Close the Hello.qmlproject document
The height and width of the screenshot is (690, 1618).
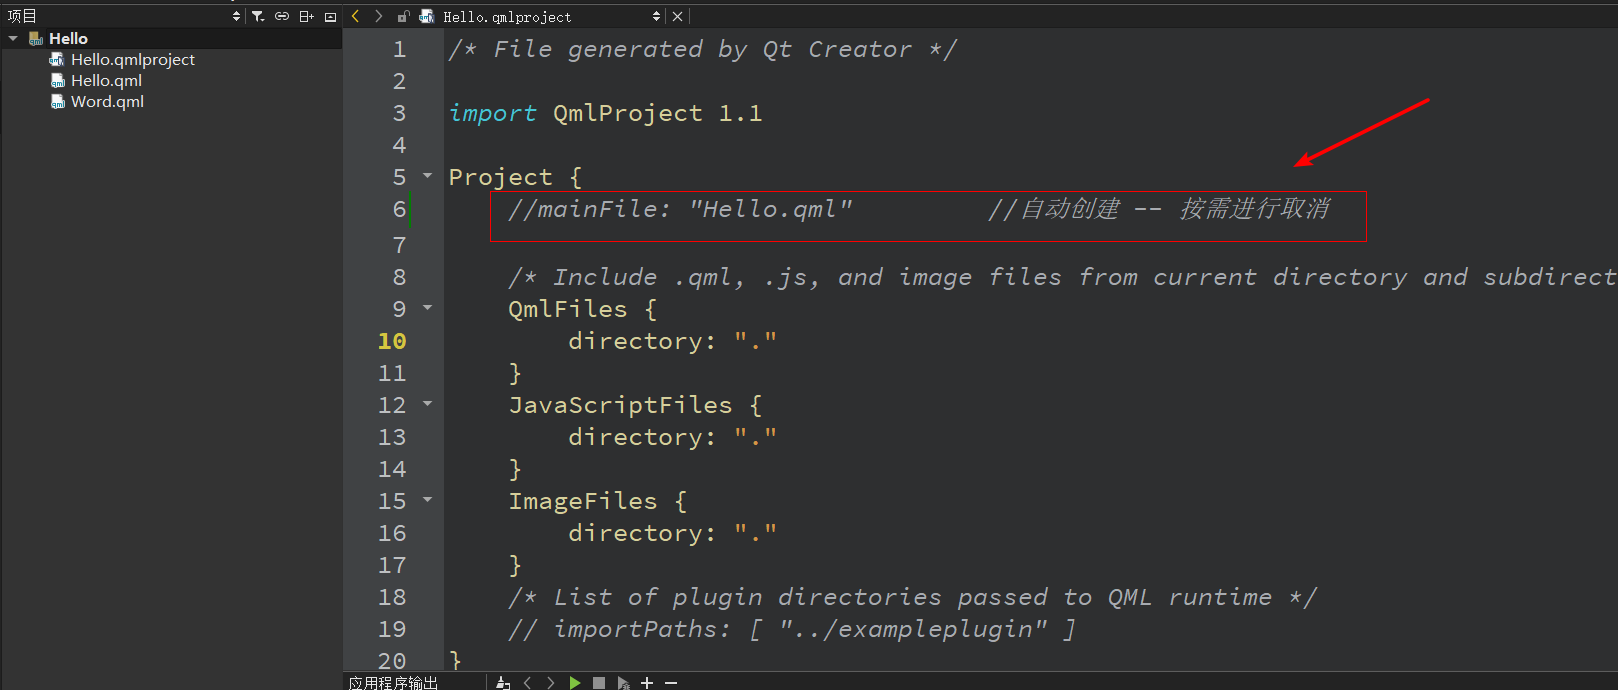(678, 16)
